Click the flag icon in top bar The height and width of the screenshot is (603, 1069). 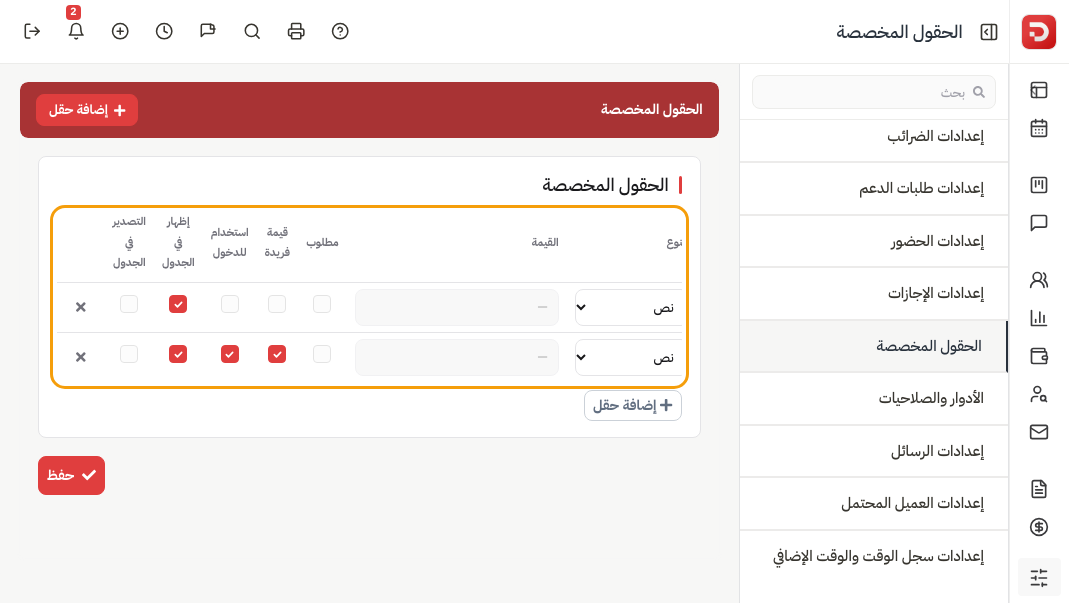click(208, 31)
